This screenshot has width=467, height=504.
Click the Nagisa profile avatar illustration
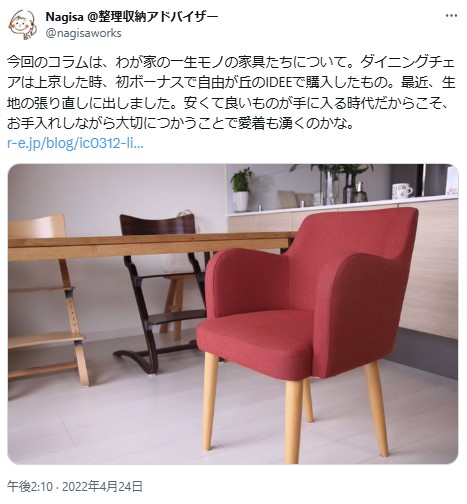point(22,25)
